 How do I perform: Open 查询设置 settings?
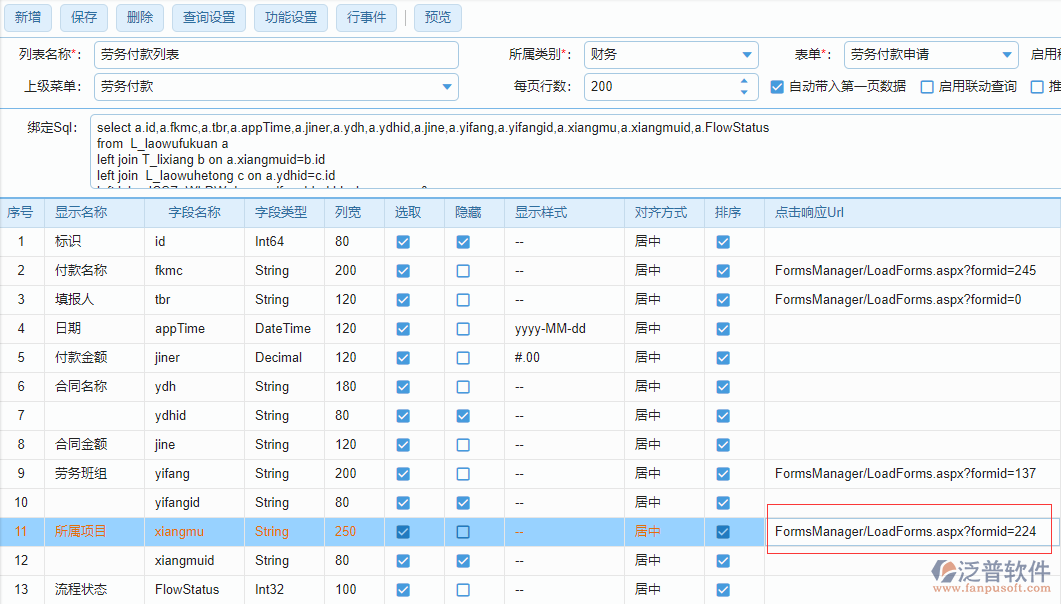(208, 17)
